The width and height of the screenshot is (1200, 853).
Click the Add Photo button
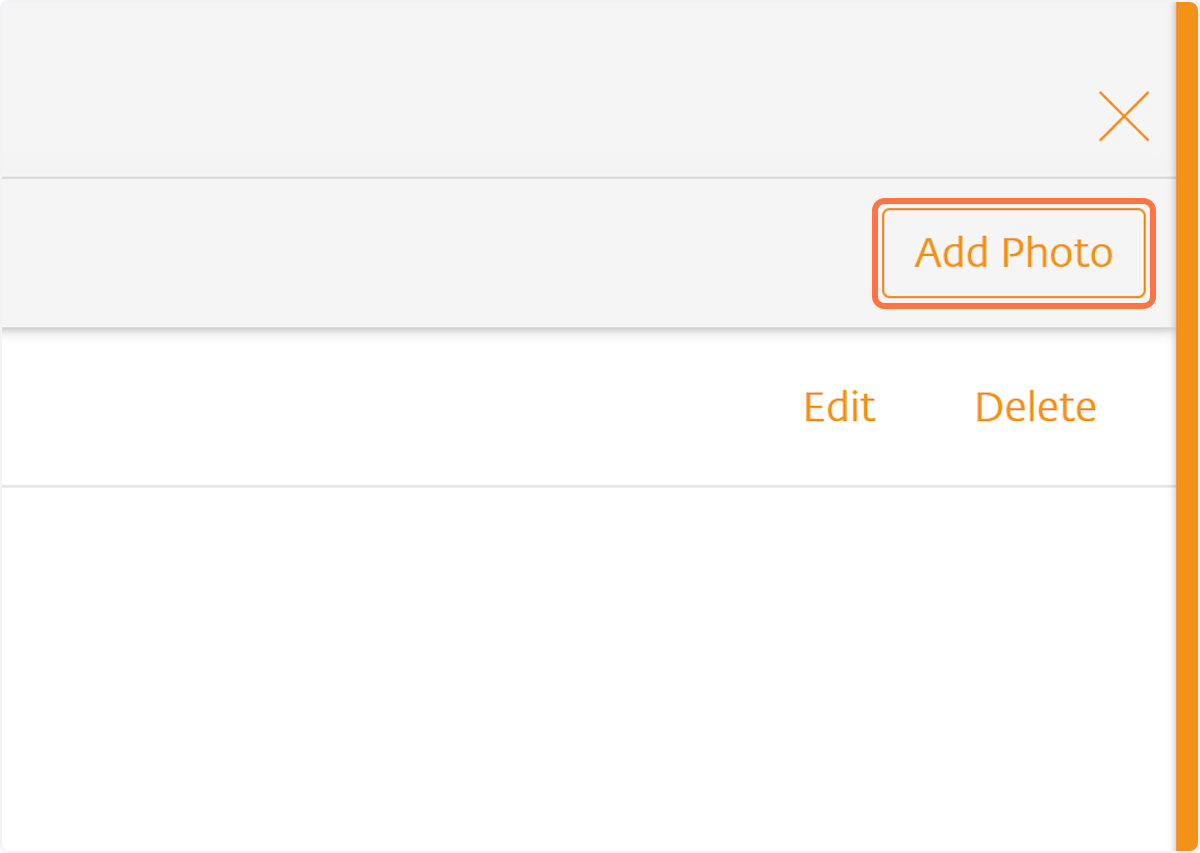(x=1014, y=253)
